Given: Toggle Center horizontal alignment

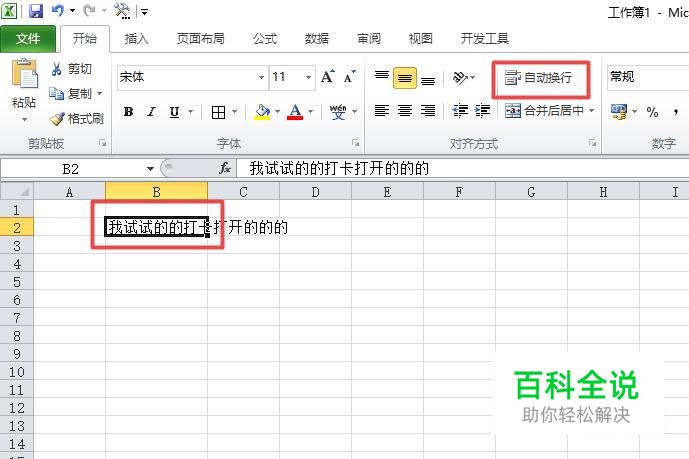Looking at the screenshot, I should coord(405,110).
